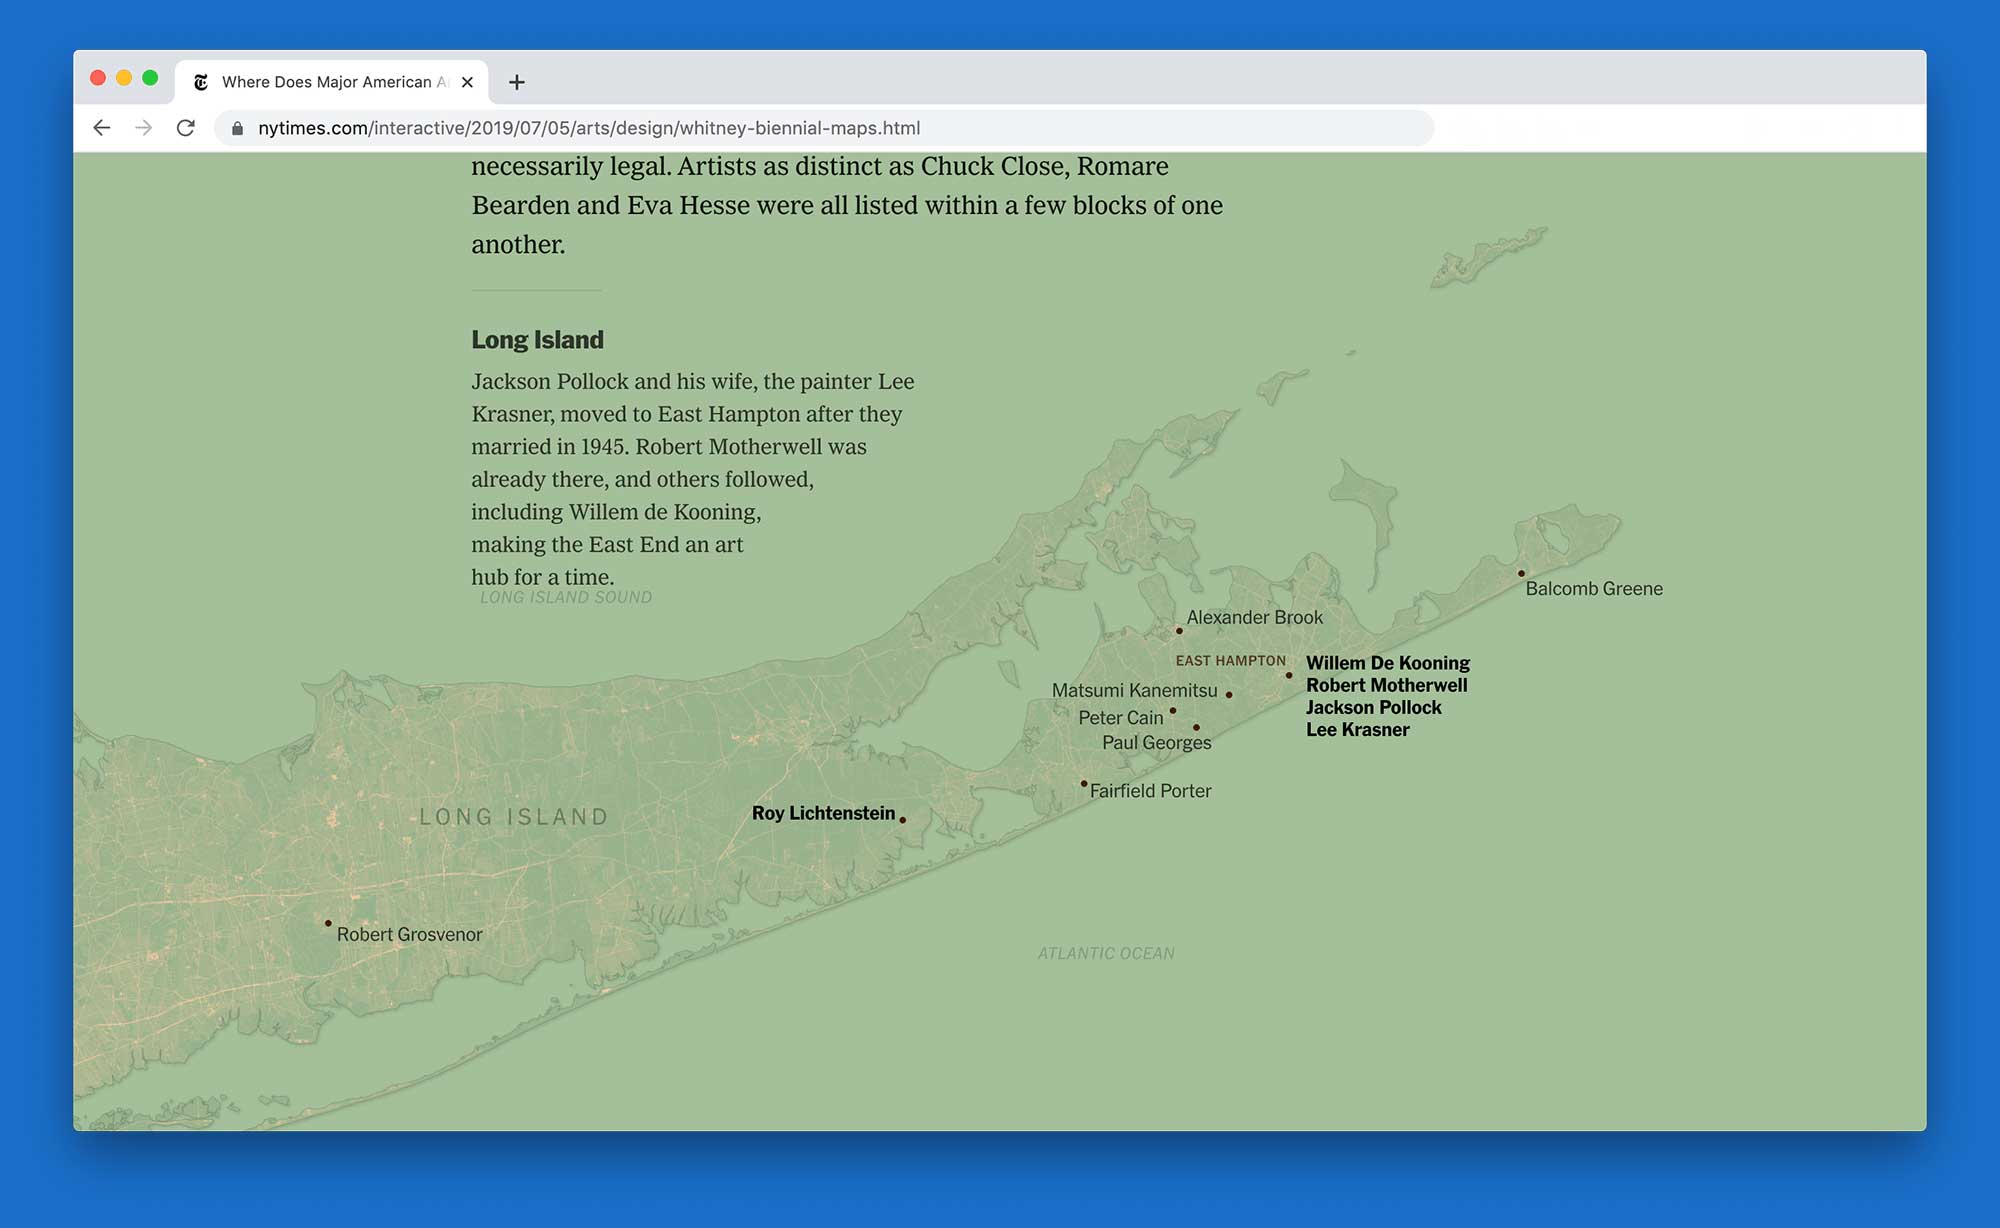The height and width of the screenshot is (1228, 2000).
Task: Open a new tab with plus icon
Action: click(516, 82)
